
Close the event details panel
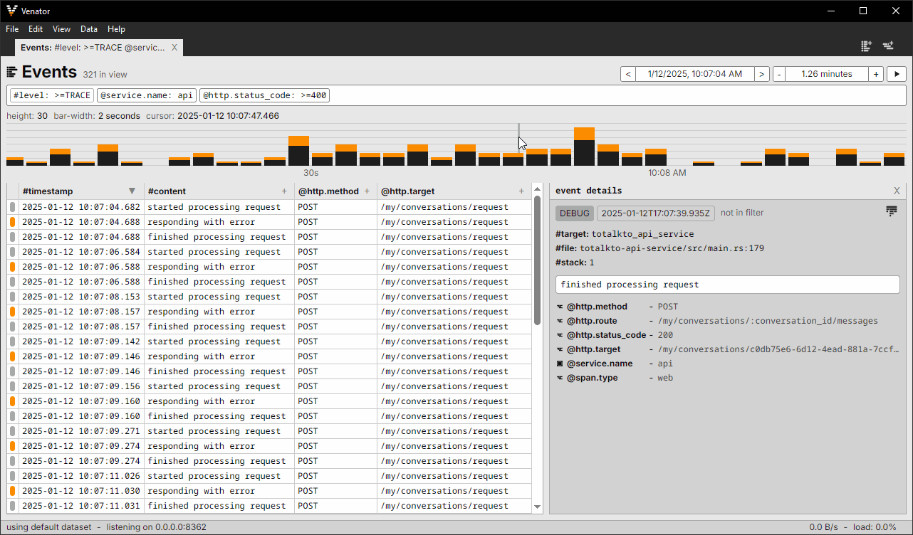pos(896,190)
